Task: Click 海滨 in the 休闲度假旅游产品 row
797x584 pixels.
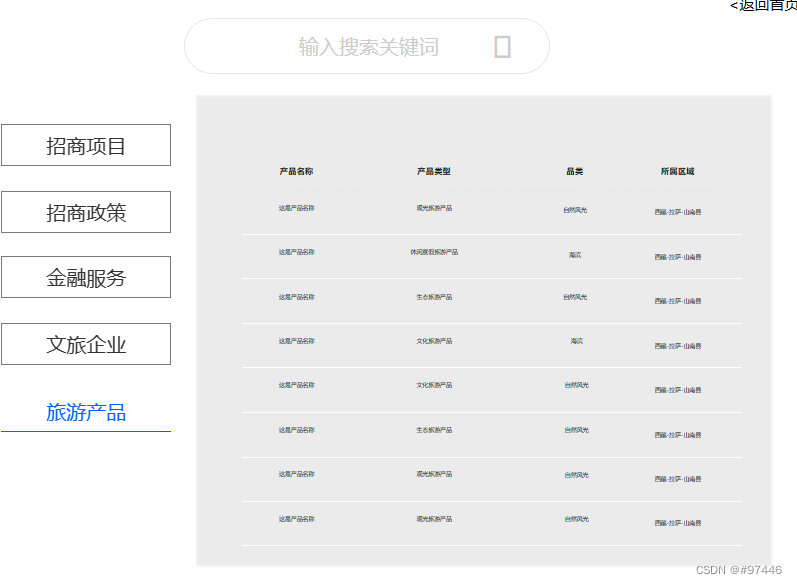Action: (575, 255)
